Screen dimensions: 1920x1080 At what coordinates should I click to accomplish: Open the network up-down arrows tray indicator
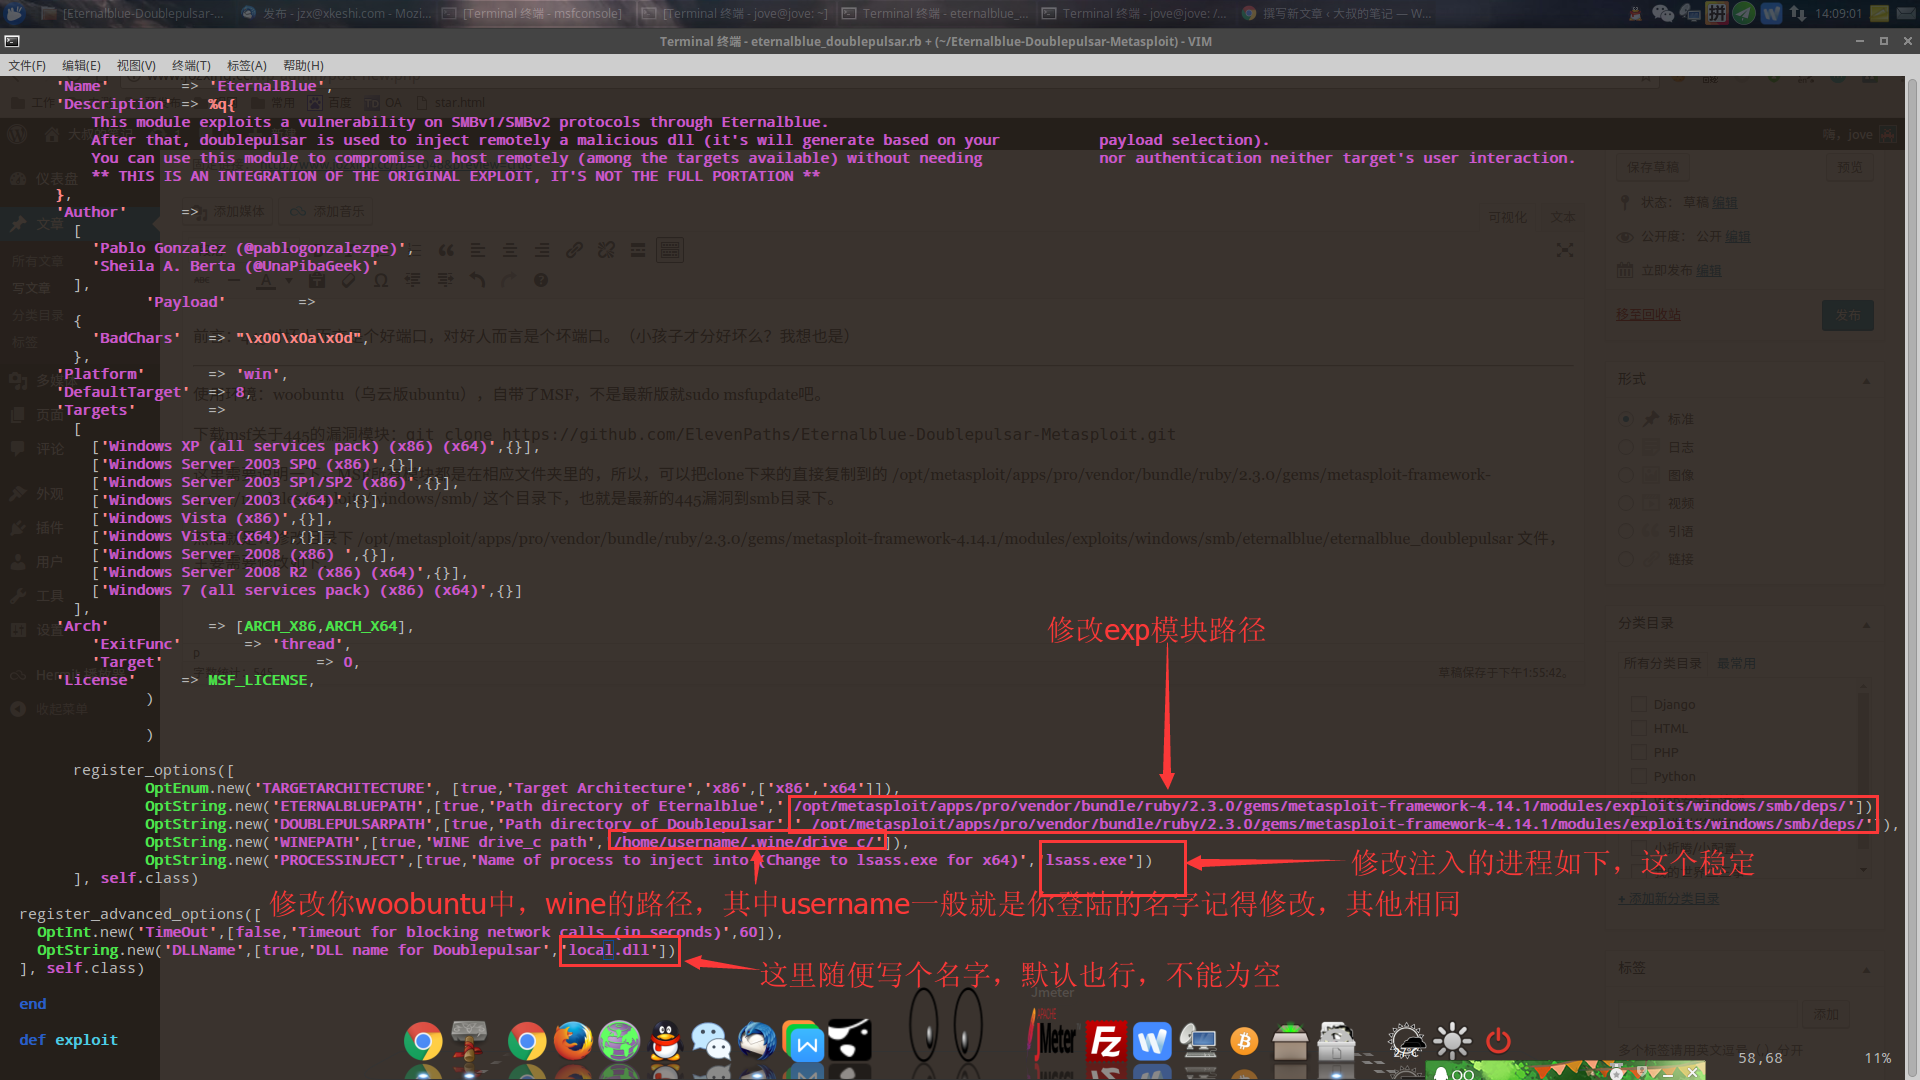[x=1798, y=13]
